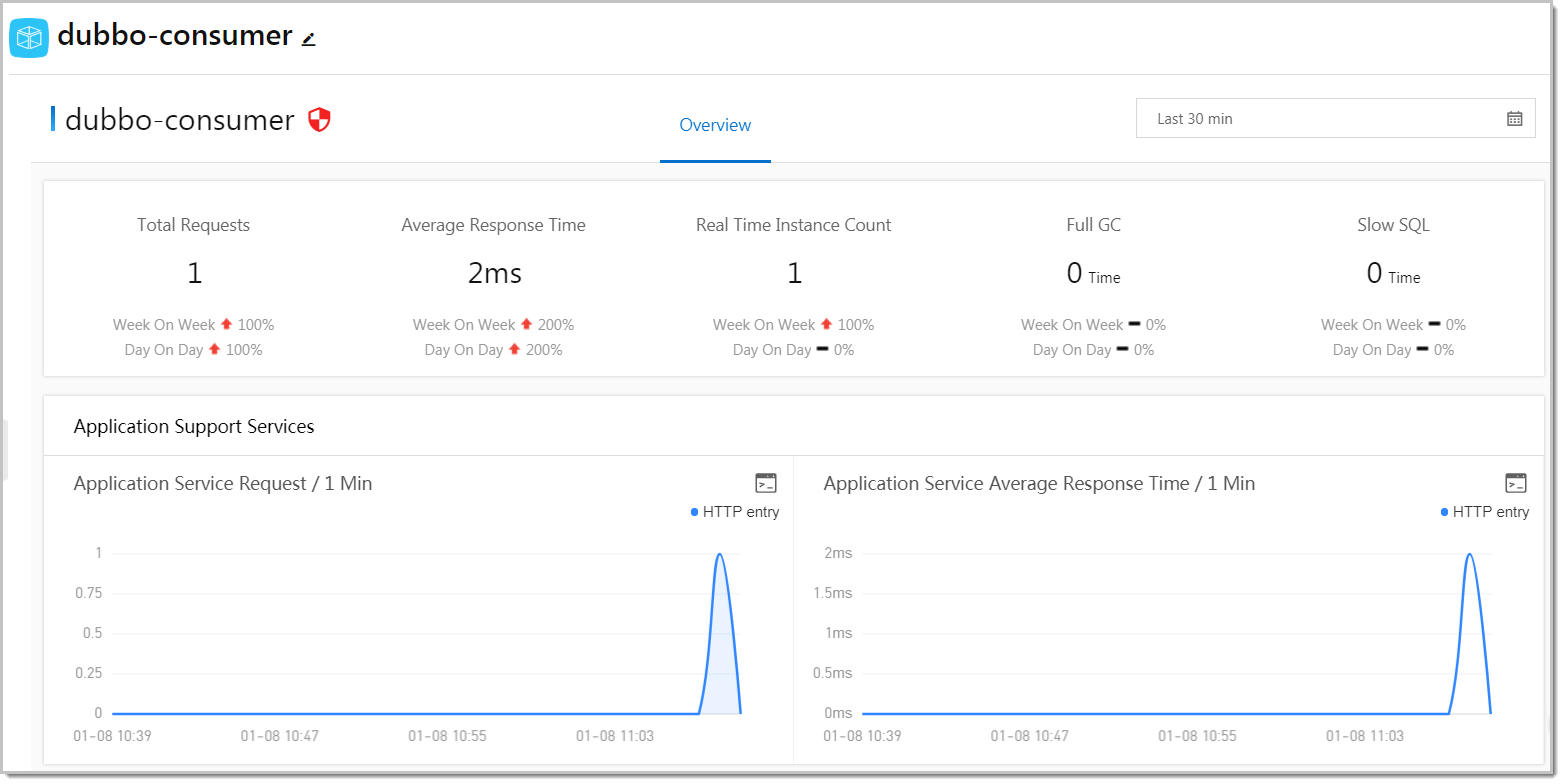This screenshot has height=784, width=1563.
Task: Click Day On Day 200% under Average Response Time
Action: pos(494,350)
